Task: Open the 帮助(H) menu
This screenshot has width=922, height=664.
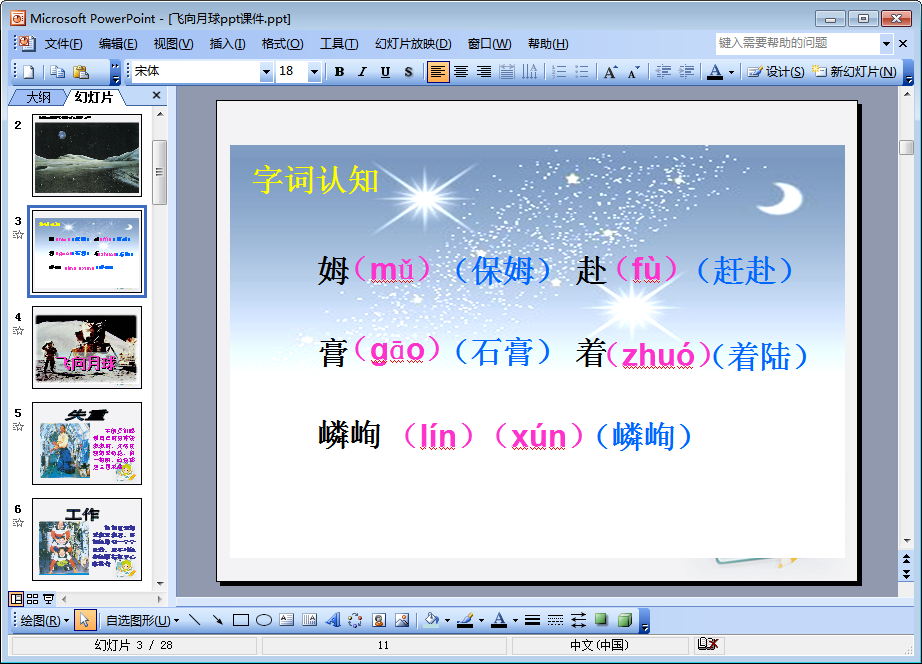Action: 548,44
